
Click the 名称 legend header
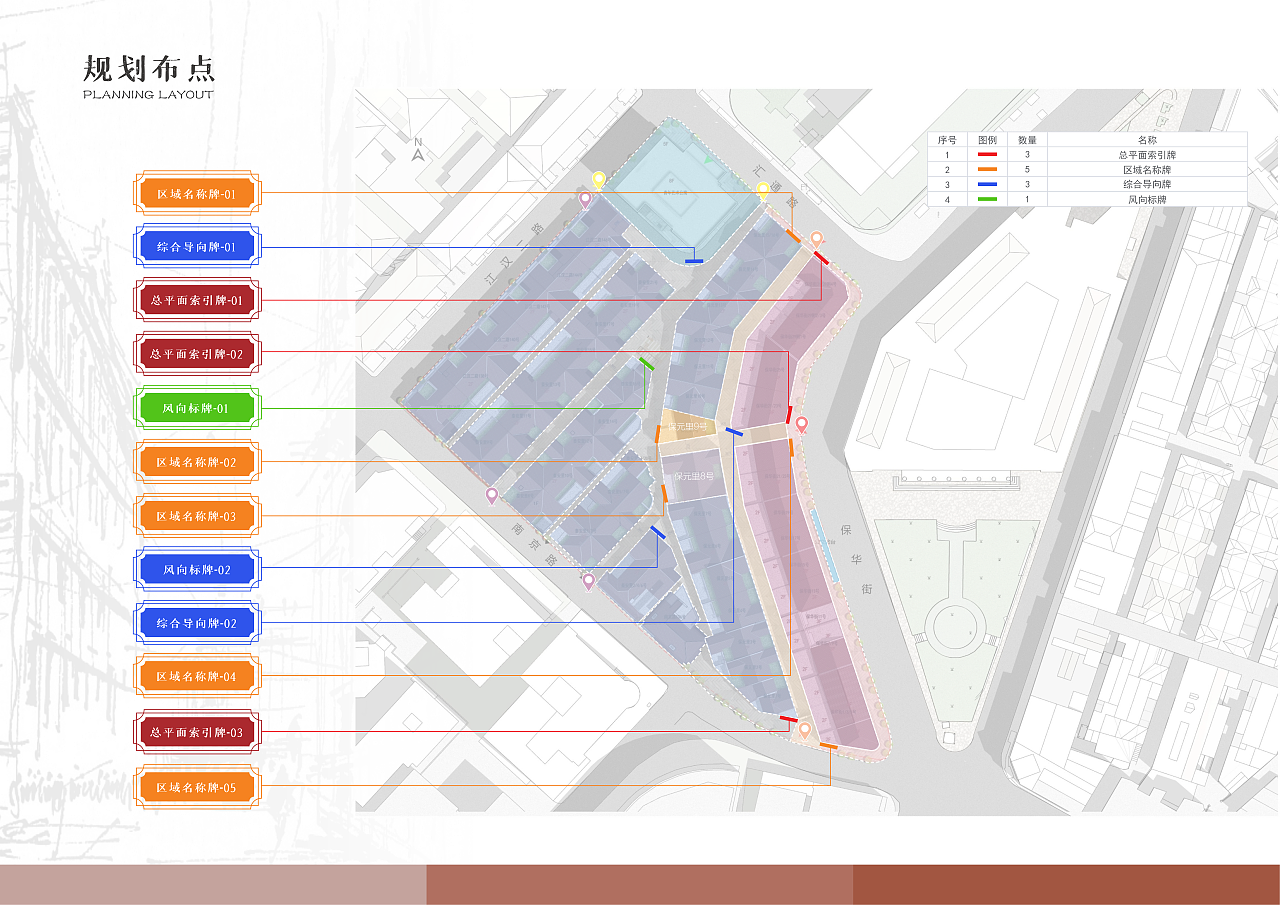click(x=1147, y=140)
